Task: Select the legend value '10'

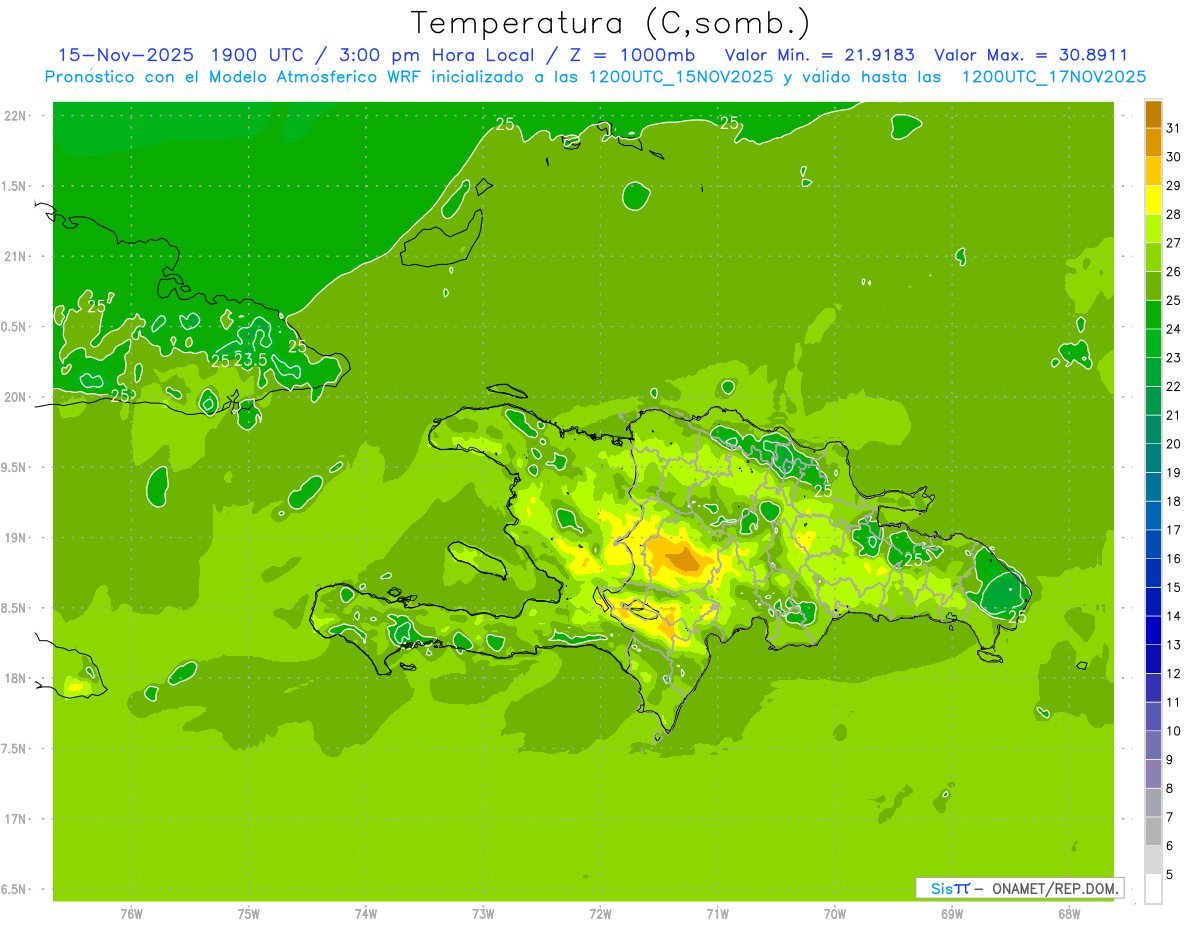Action: point(1174,731)
